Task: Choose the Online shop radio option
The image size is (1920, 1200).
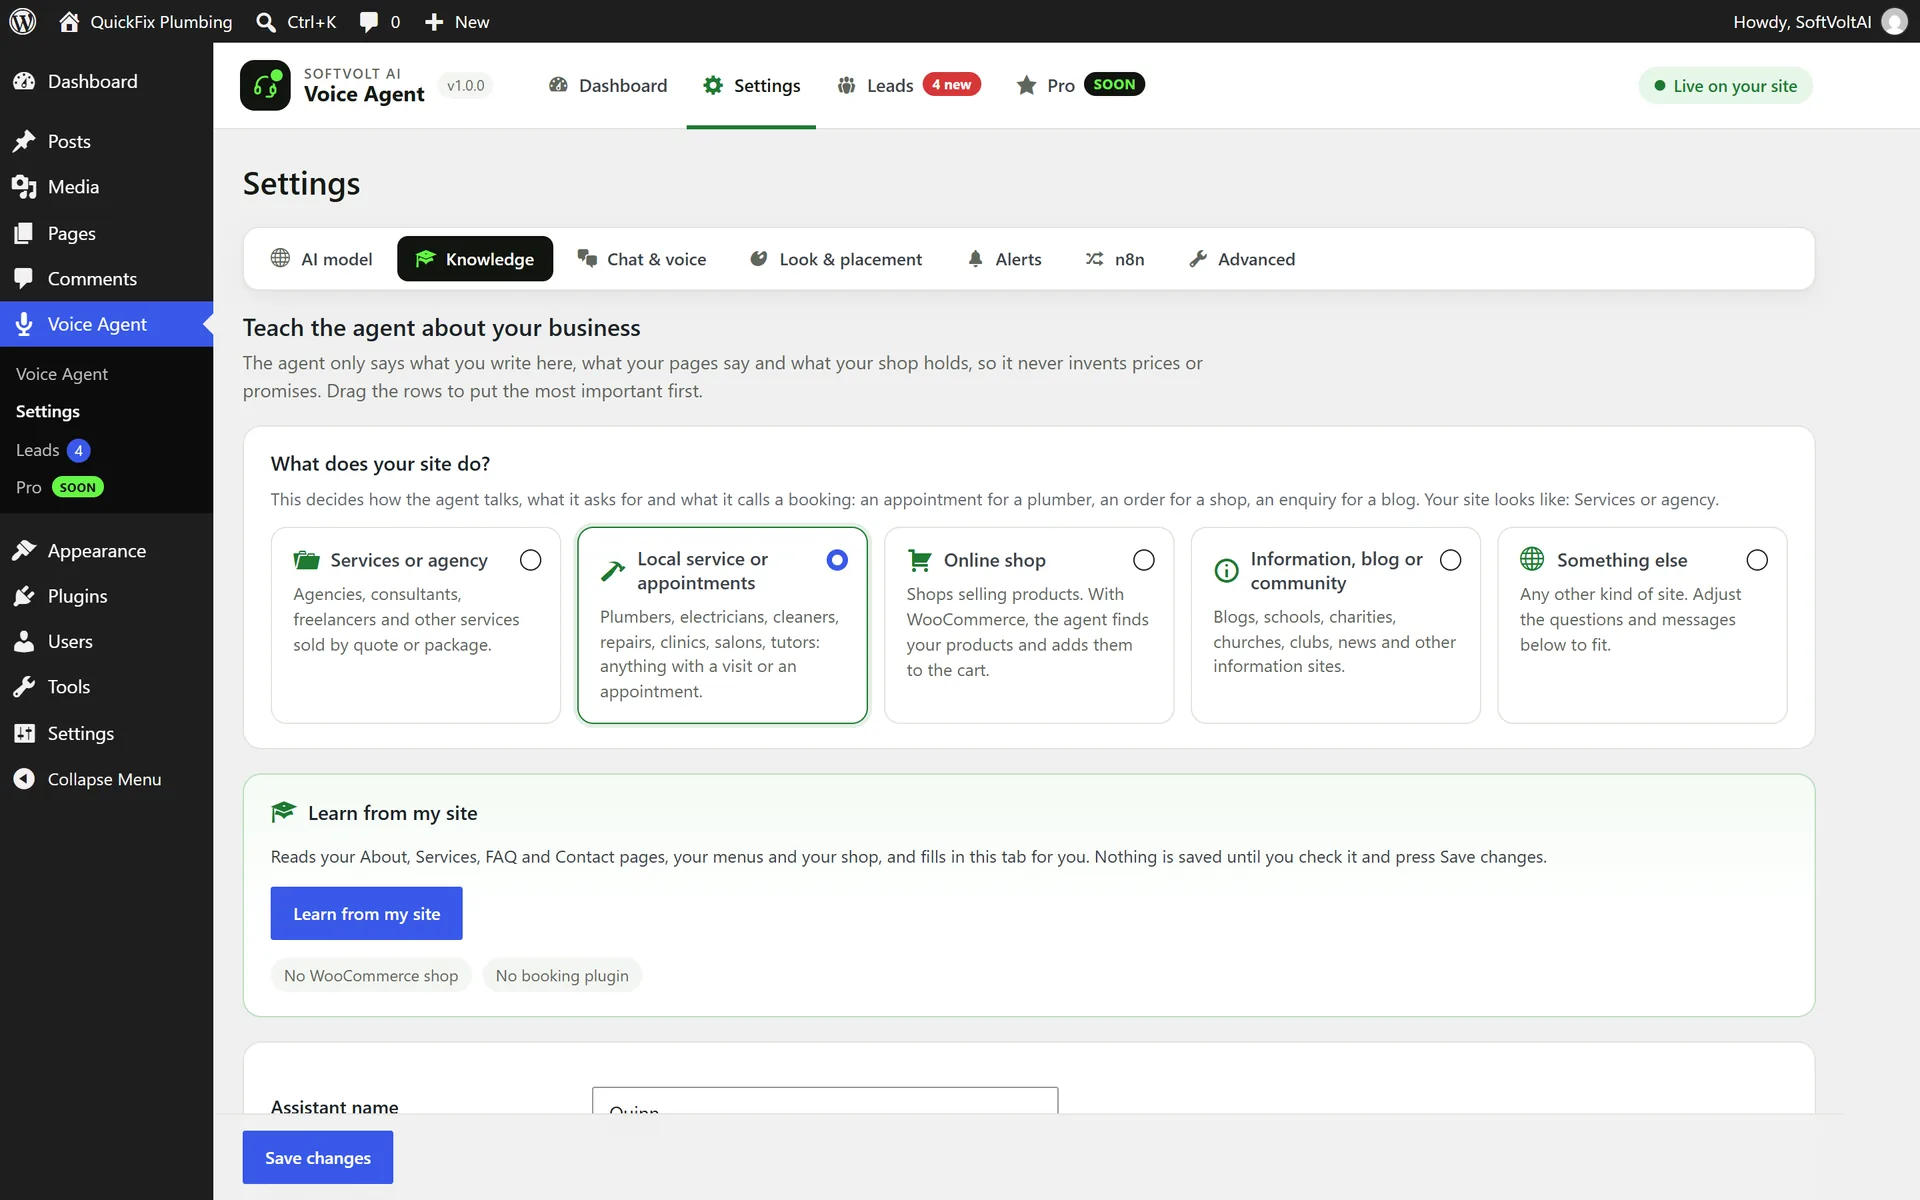Action: click(1144, 560)
